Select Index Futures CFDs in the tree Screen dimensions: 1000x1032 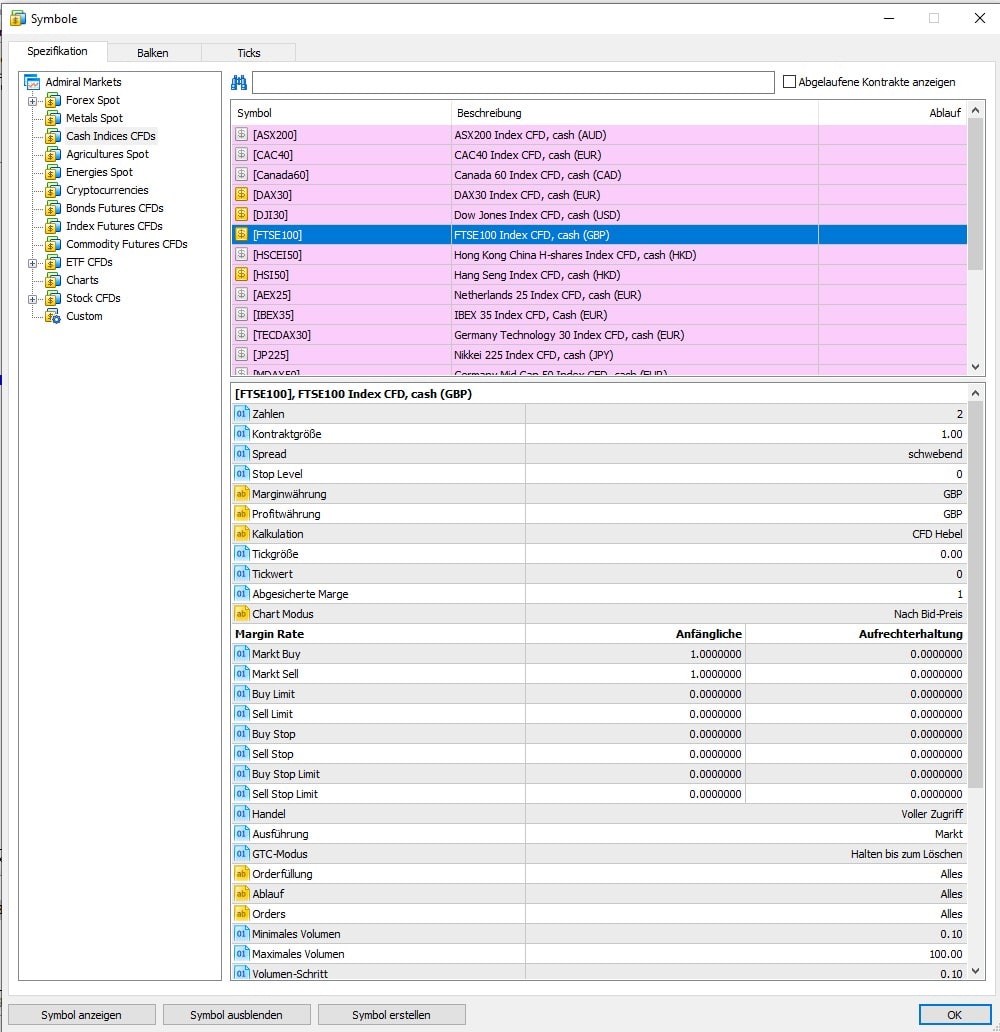click(x=114, y=226)
